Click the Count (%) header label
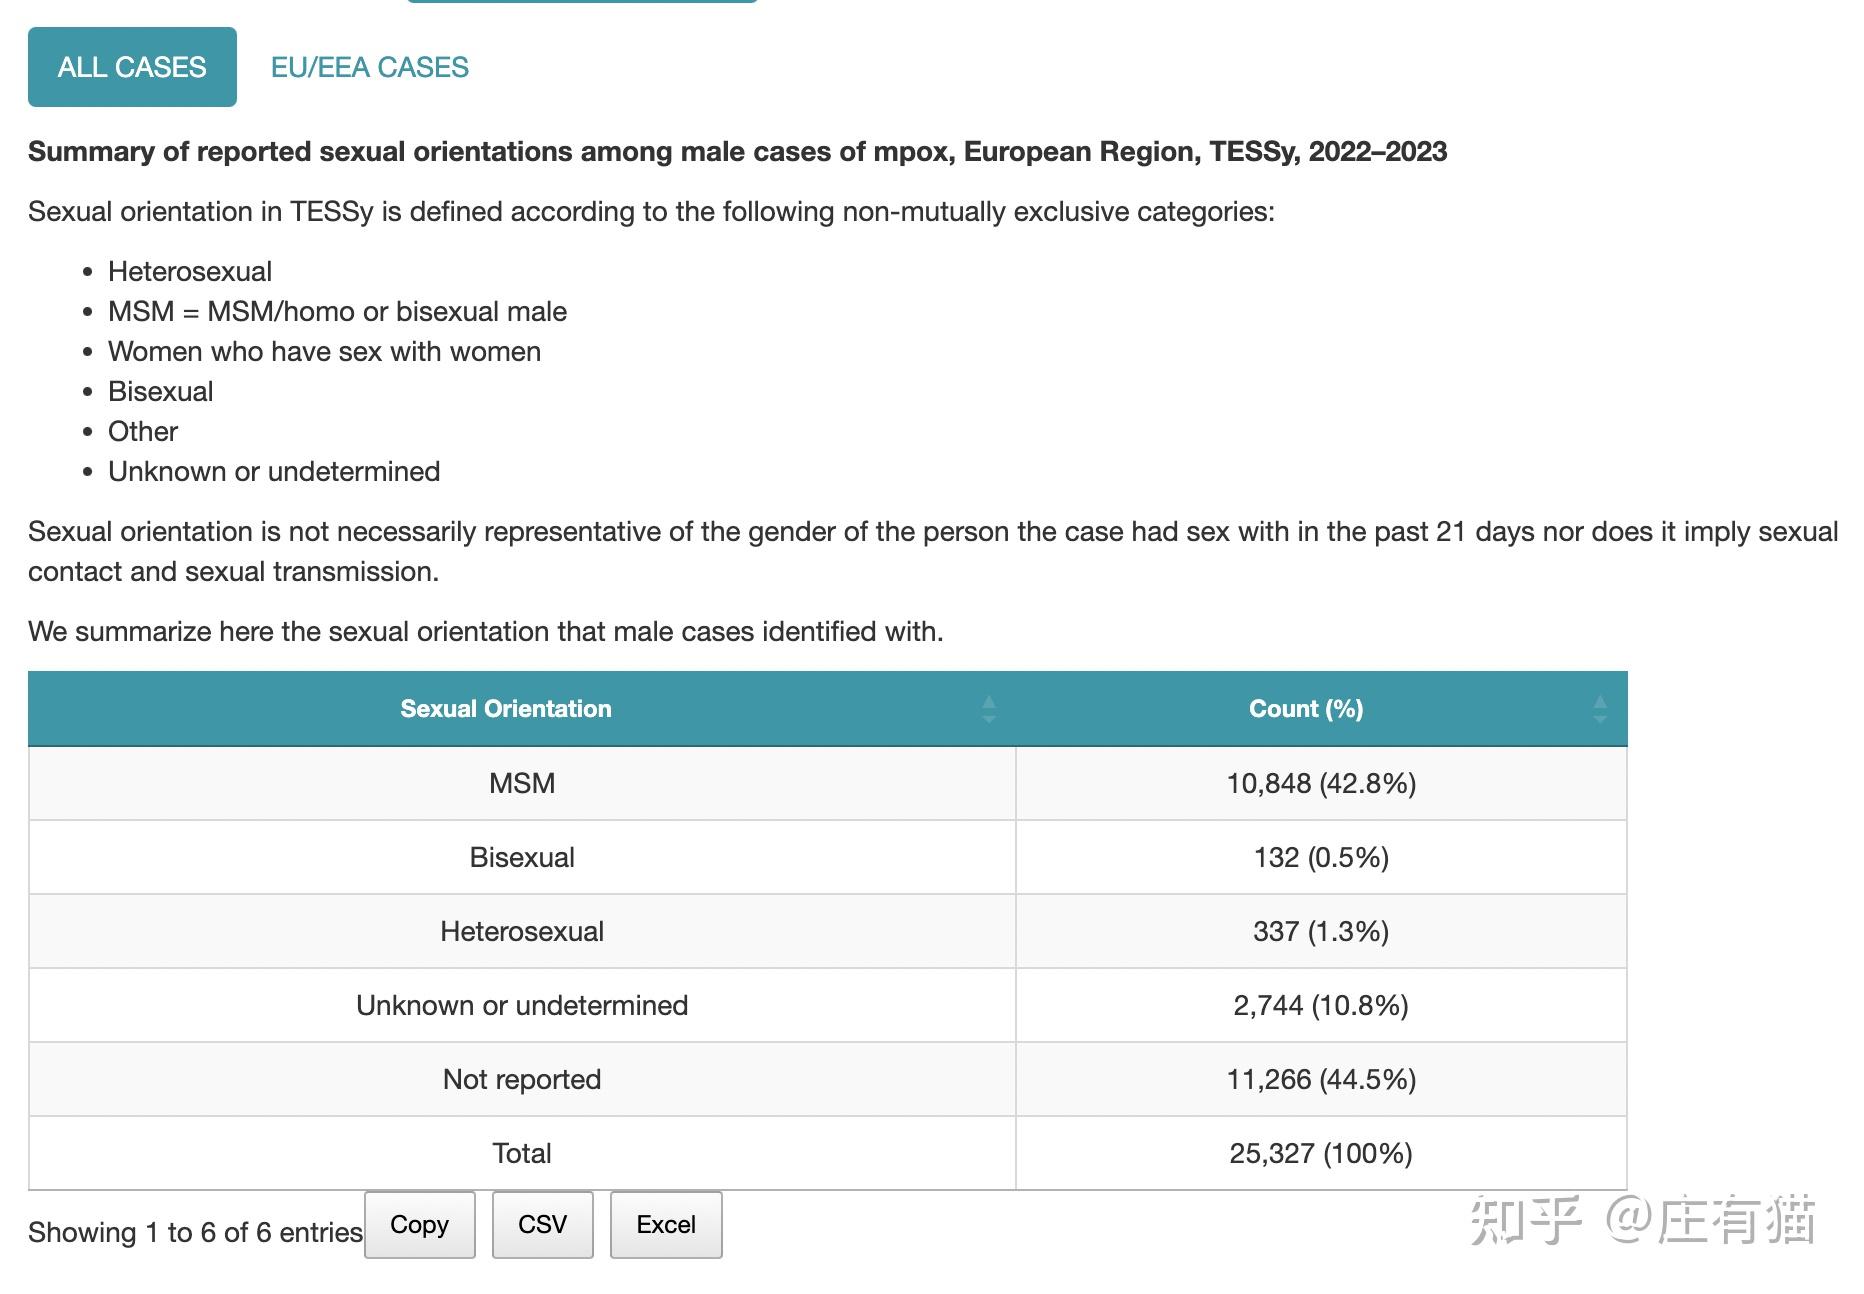This screenshot has width=1864, height=1294. pos(1305,709)
